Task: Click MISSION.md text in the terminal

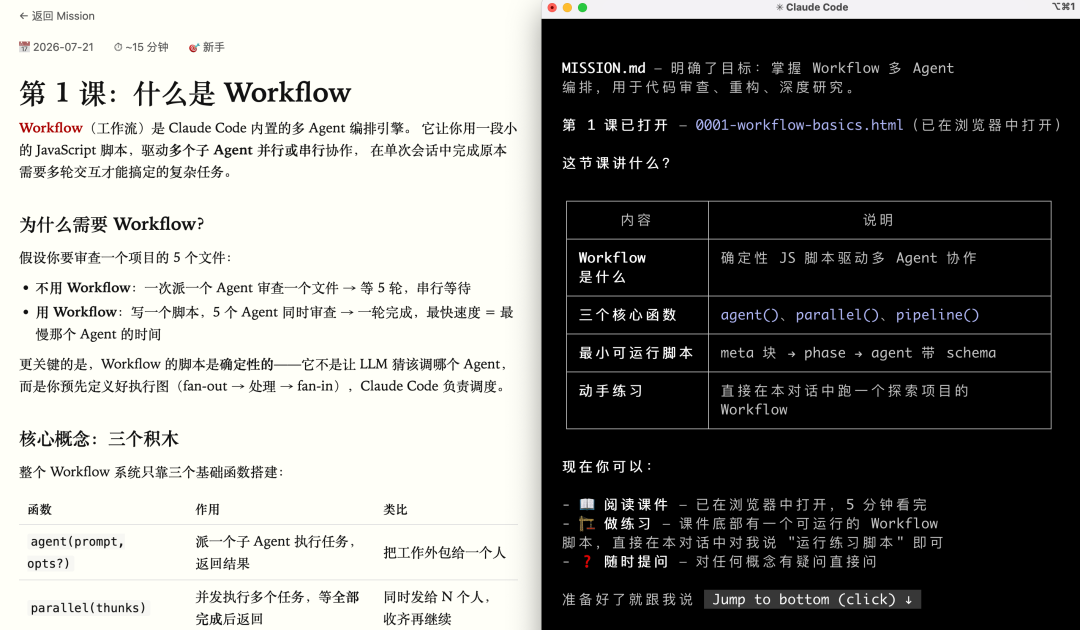Action: pos(603,68)
